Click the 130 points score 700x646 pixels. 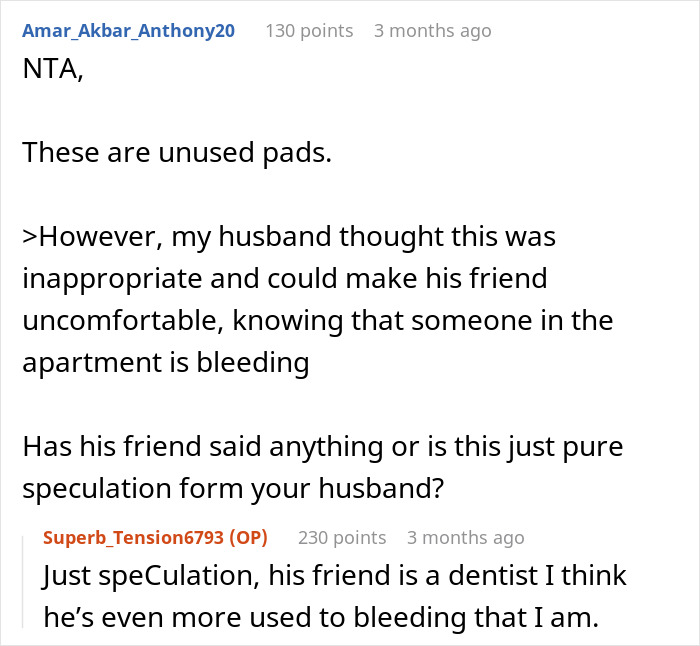coord(309,31)
